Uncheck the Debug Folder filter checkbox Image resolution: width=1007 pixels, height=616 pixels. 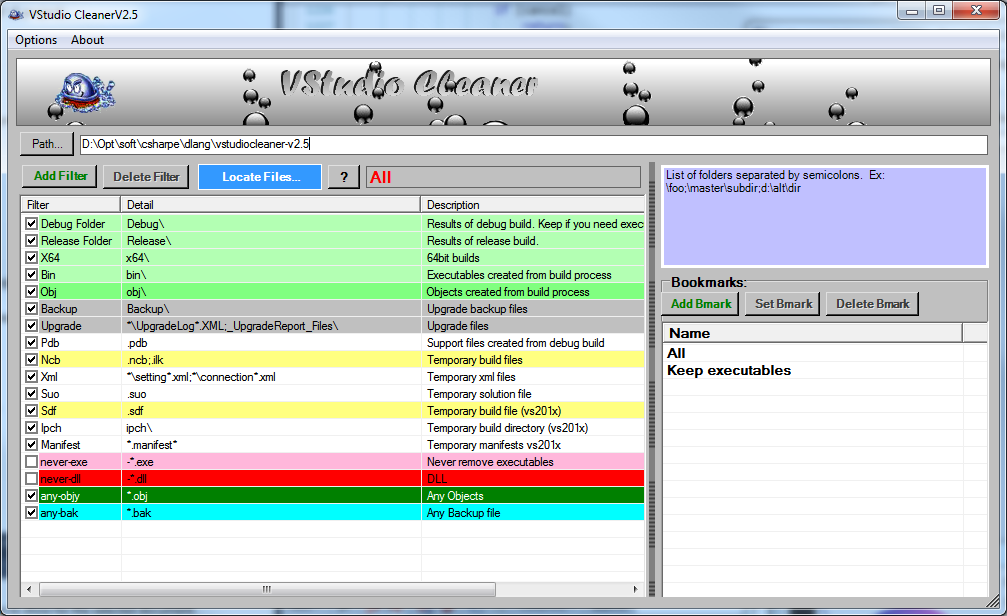[x=31, y=224]
